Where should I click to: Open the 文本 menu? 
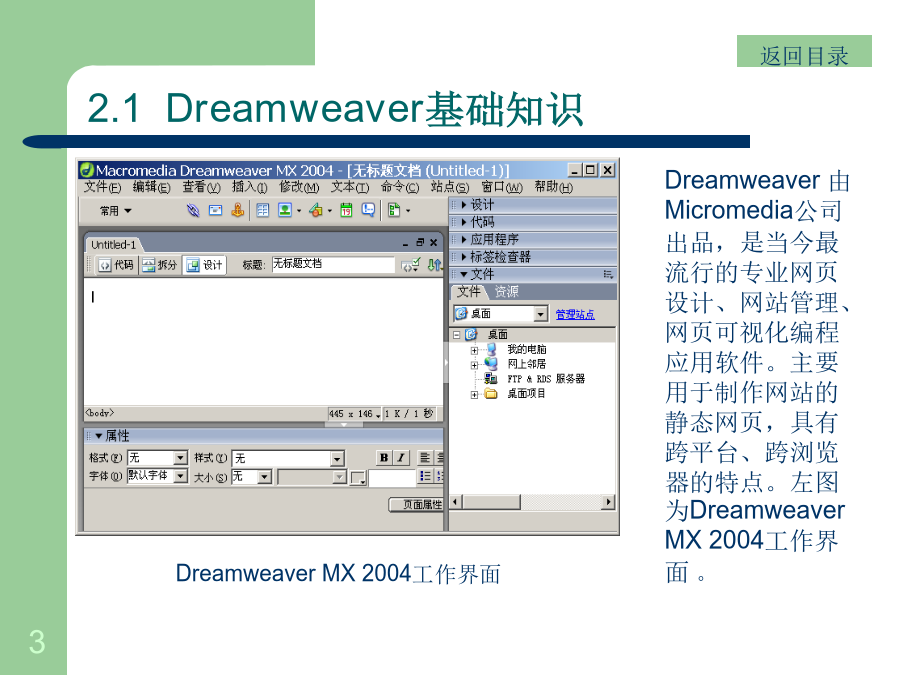click(x=350, y=187)
